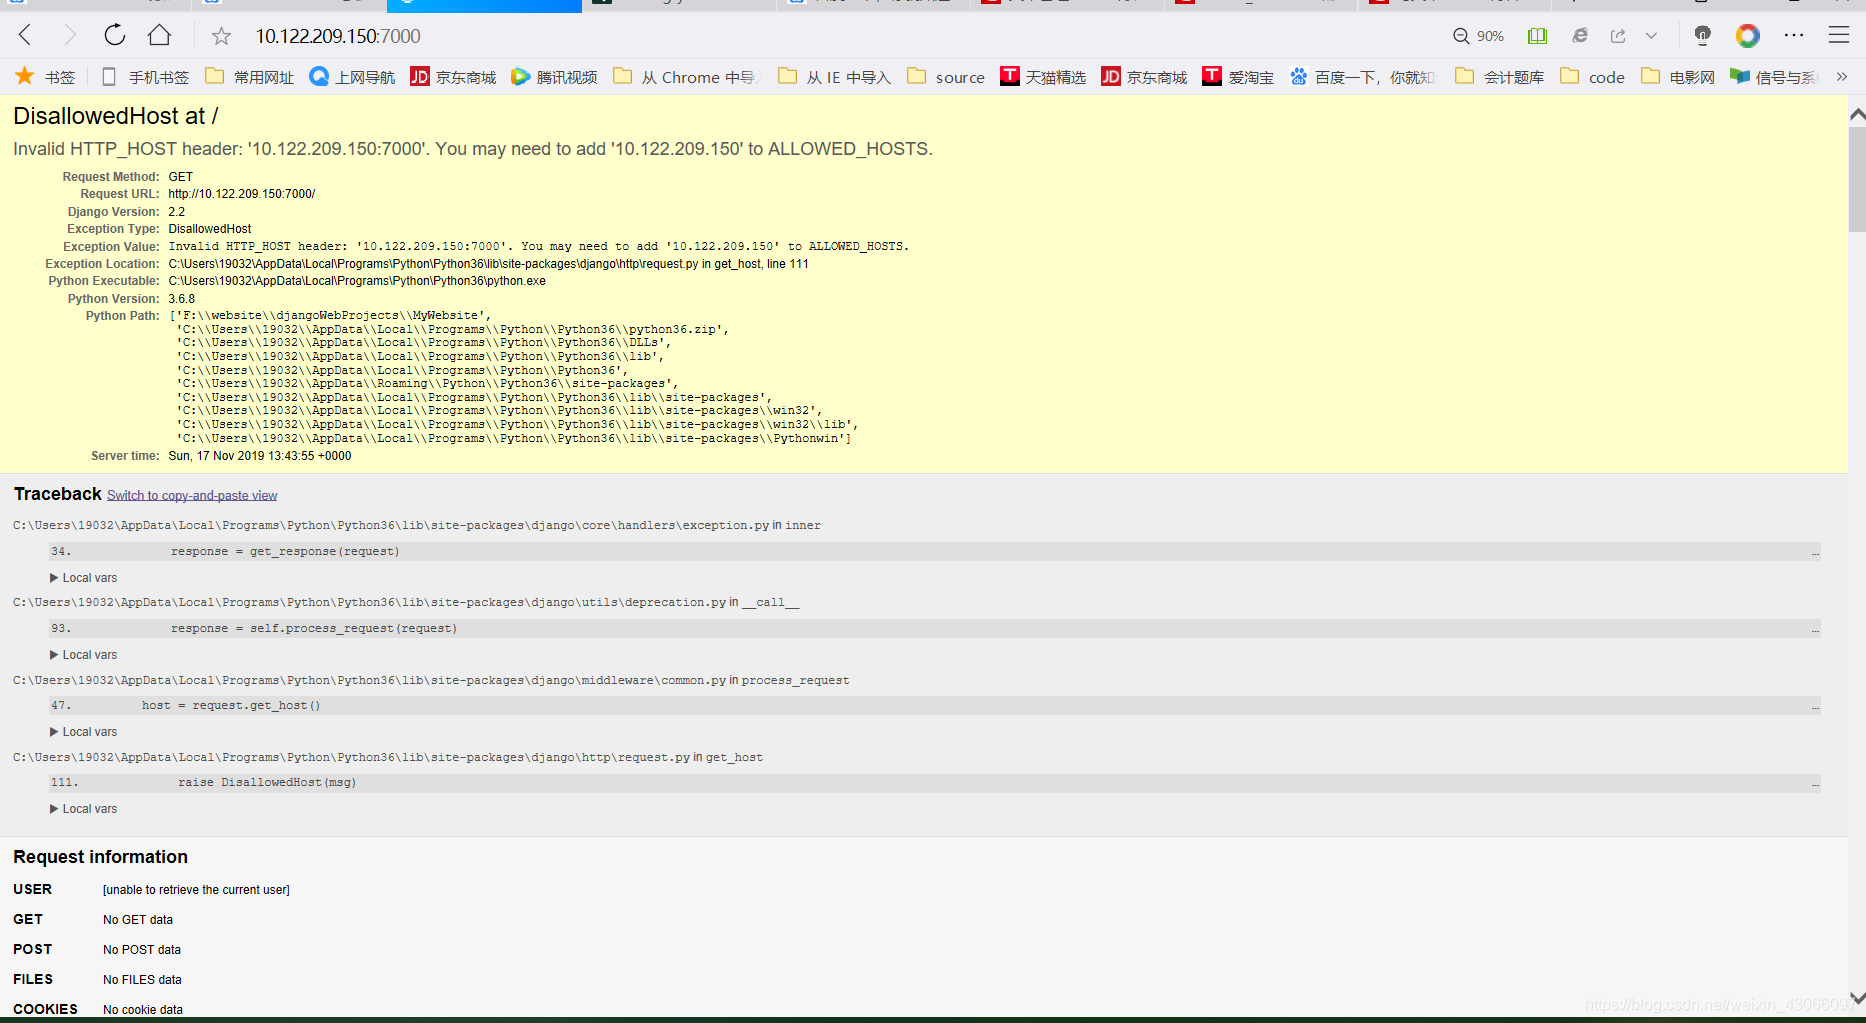Open the 信号与系 bookmark
Screen dimensions: 1866x1023
1775,77
